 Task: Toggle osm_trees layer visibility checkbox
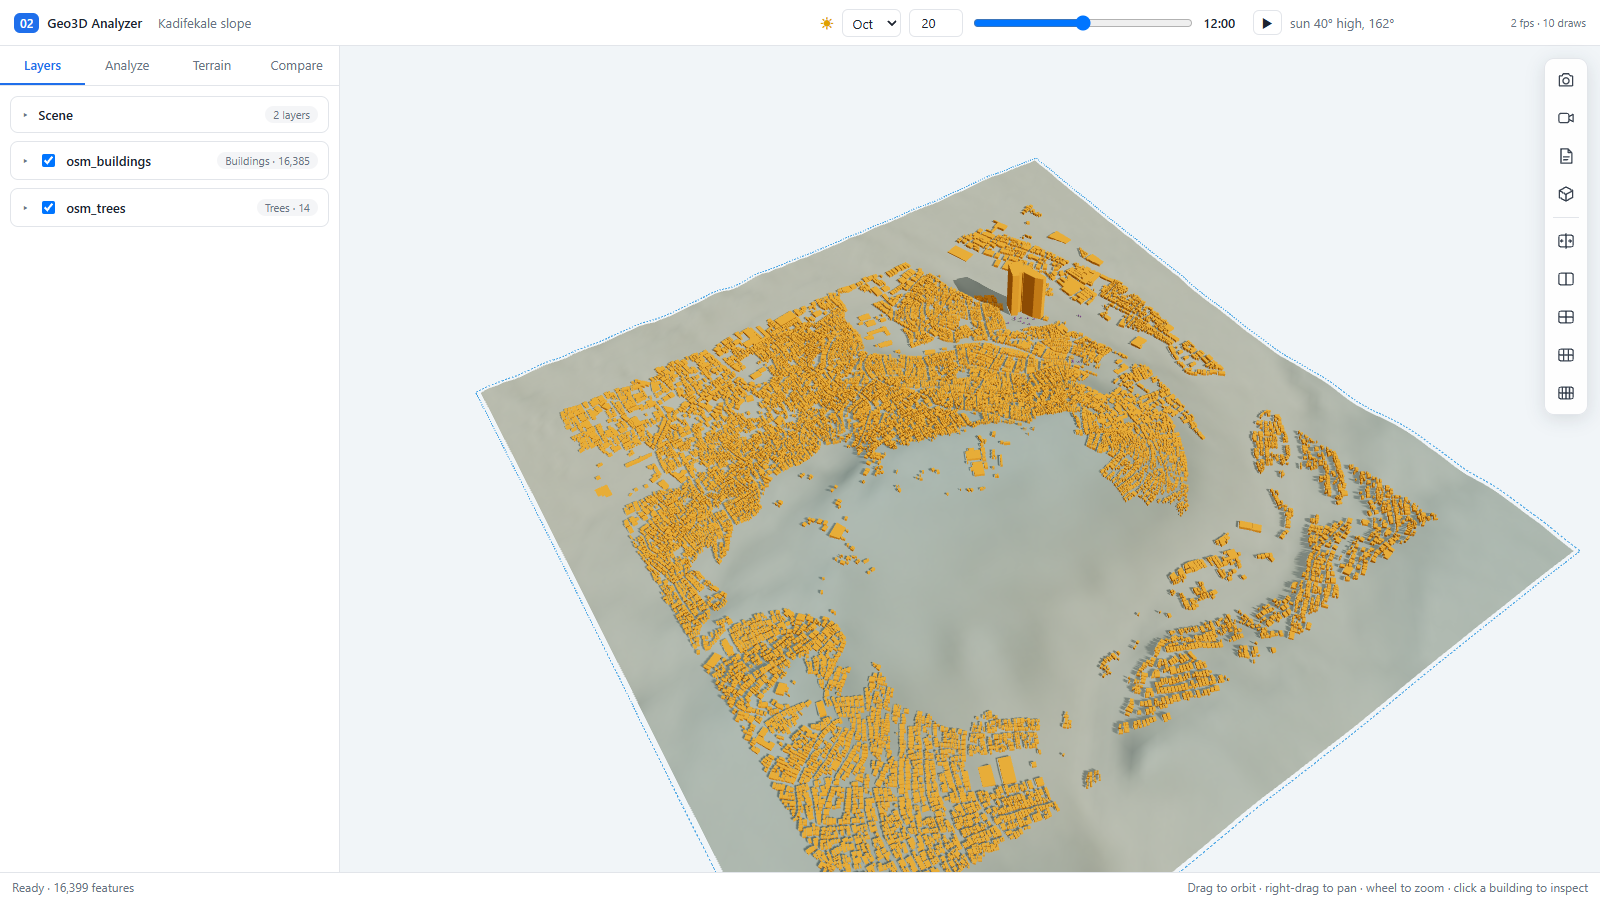tap(48, 207)
